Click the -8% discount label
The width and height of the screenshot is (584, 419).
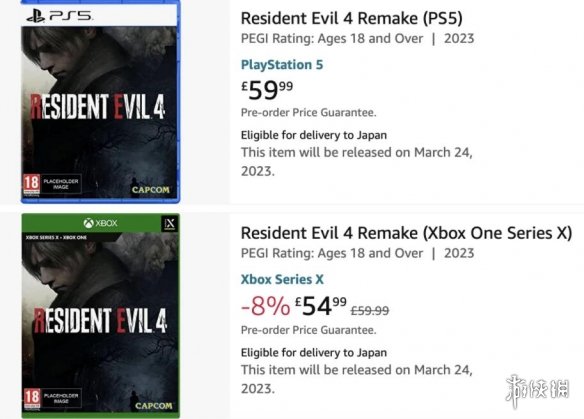click(266, 306)
